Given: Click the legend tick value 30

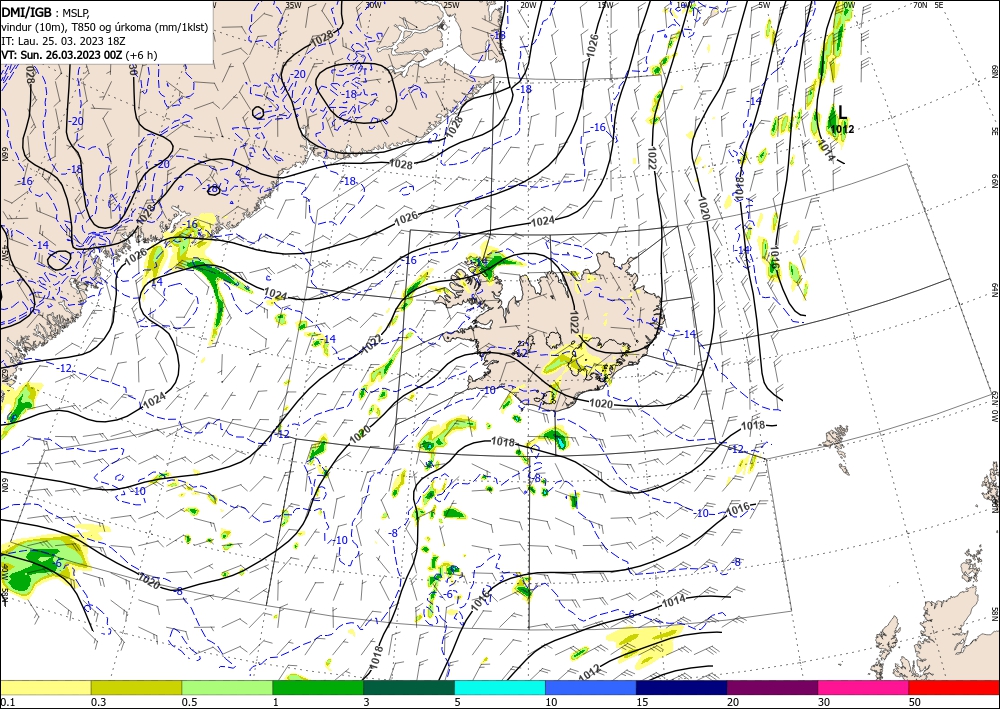Looking at the screenshot, I should pyautogui.click(x=824, y=702).
